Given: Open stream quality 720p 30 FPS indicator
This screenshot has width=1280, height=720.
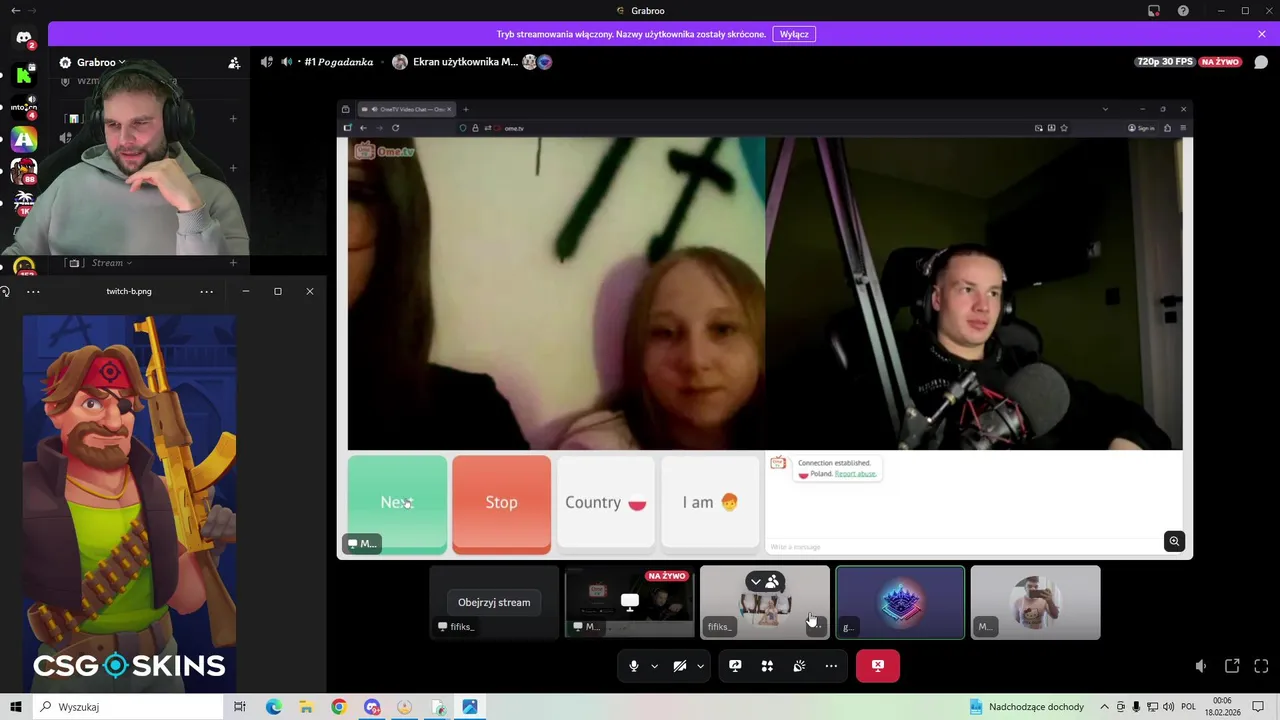Looking at the screenshot, I should (x=1165, y=62).
